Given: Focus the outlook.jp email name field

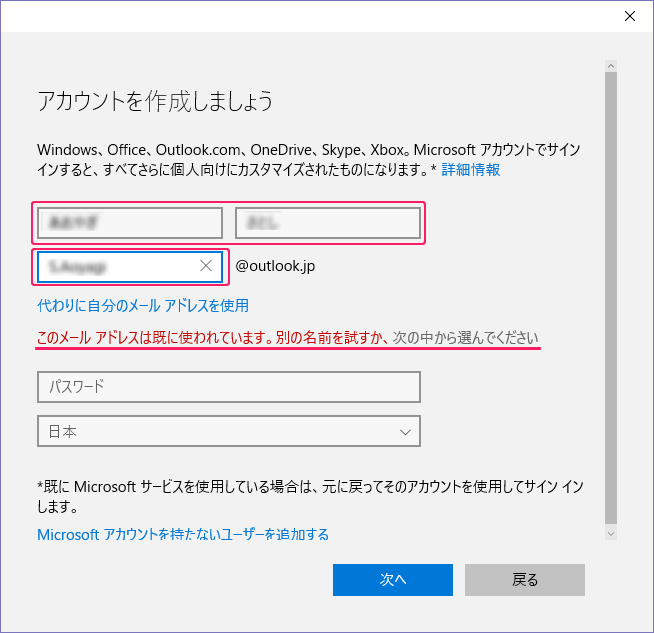Looking at the screenshot, I should [130, 266].
